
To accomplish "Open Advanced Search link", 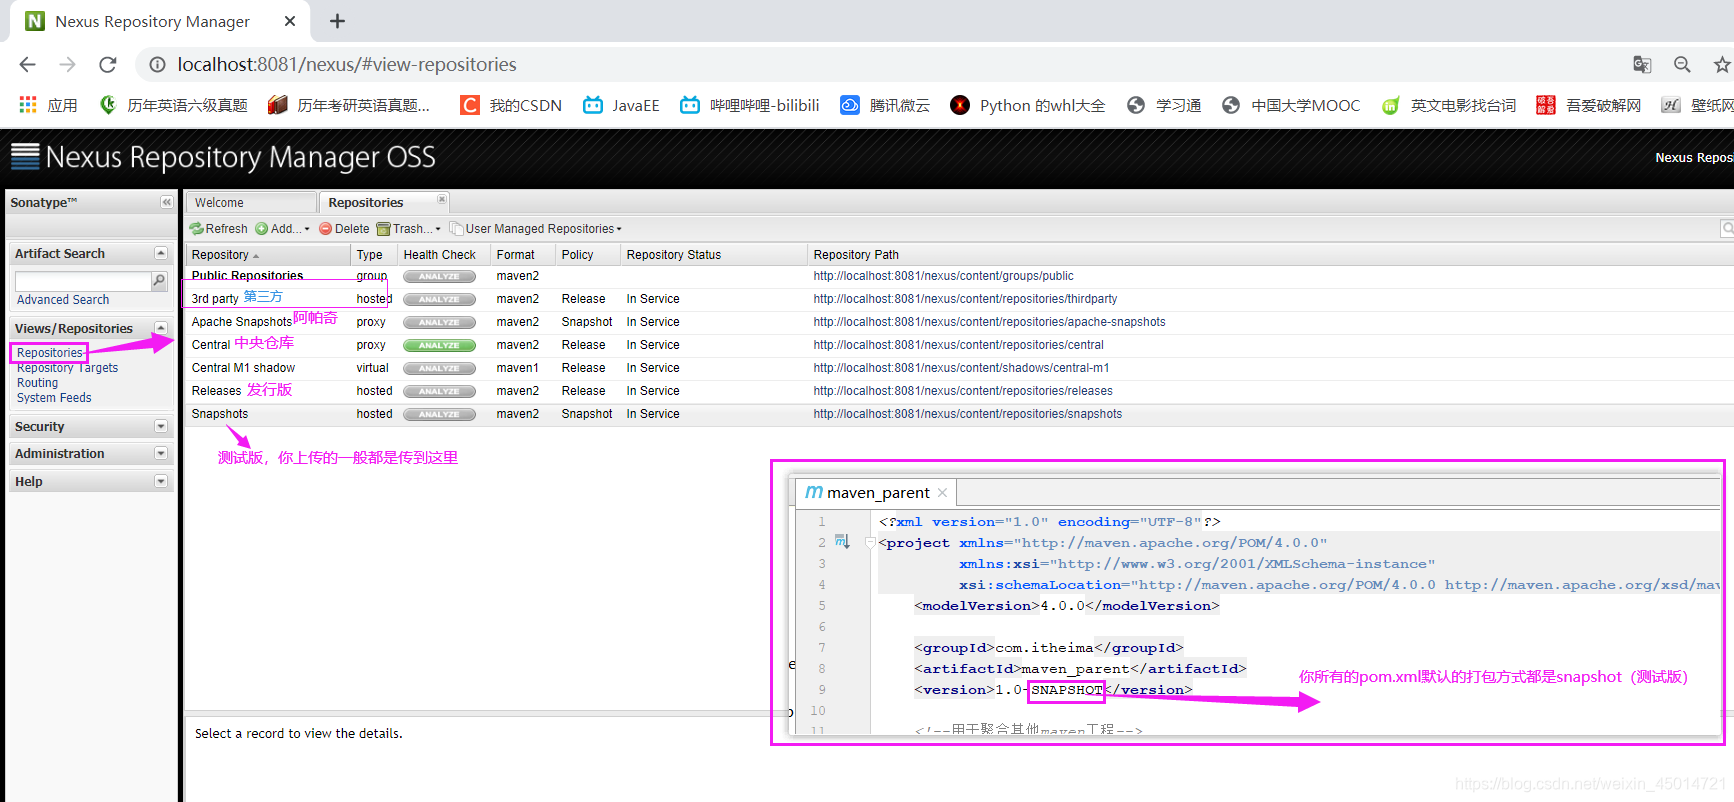I will point(63,300).
